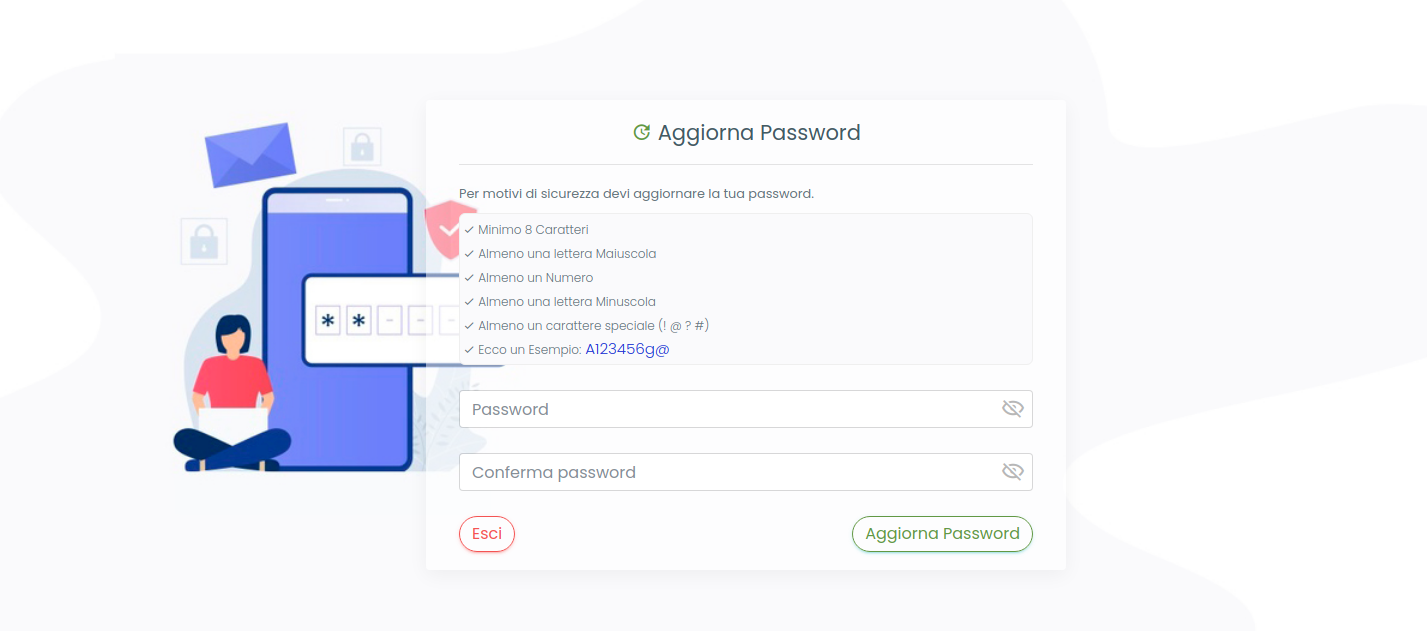Click the red shield checkmark icon
This screenshot has width=1427, height=631.
[448, 229]
